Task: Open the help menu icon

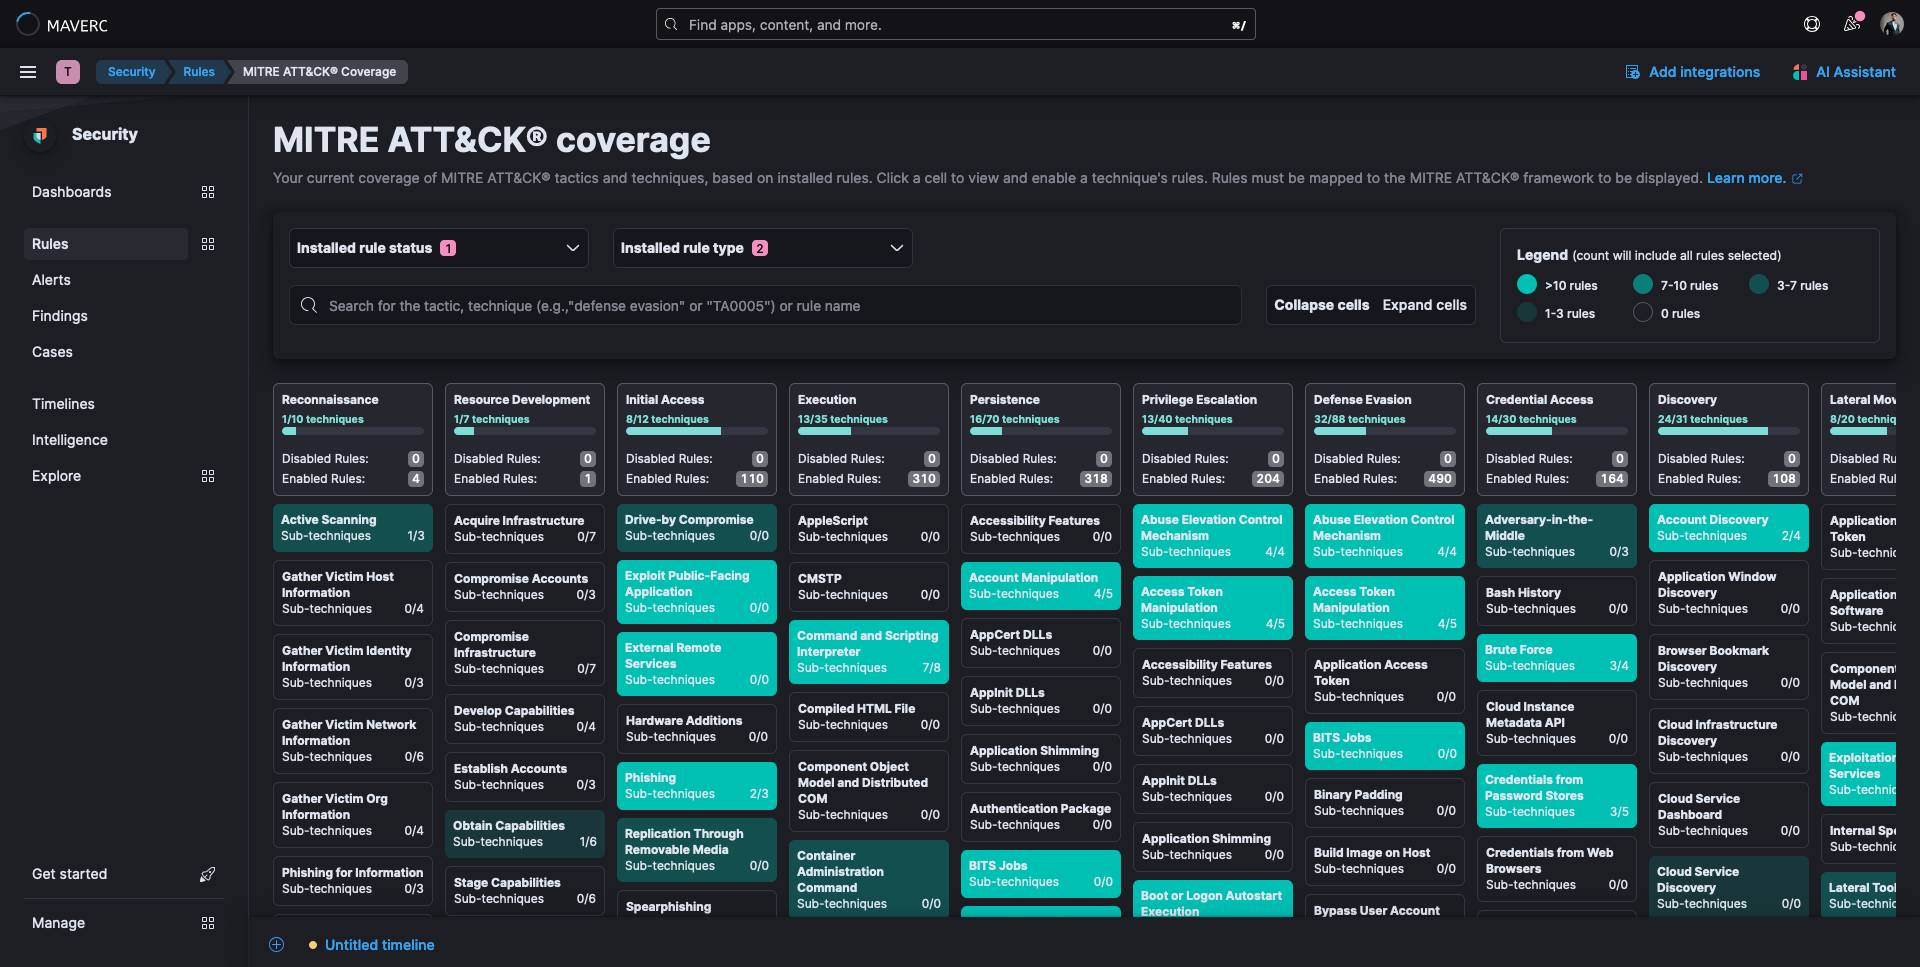Action: pyautogui.click(x=1812, y=24)
